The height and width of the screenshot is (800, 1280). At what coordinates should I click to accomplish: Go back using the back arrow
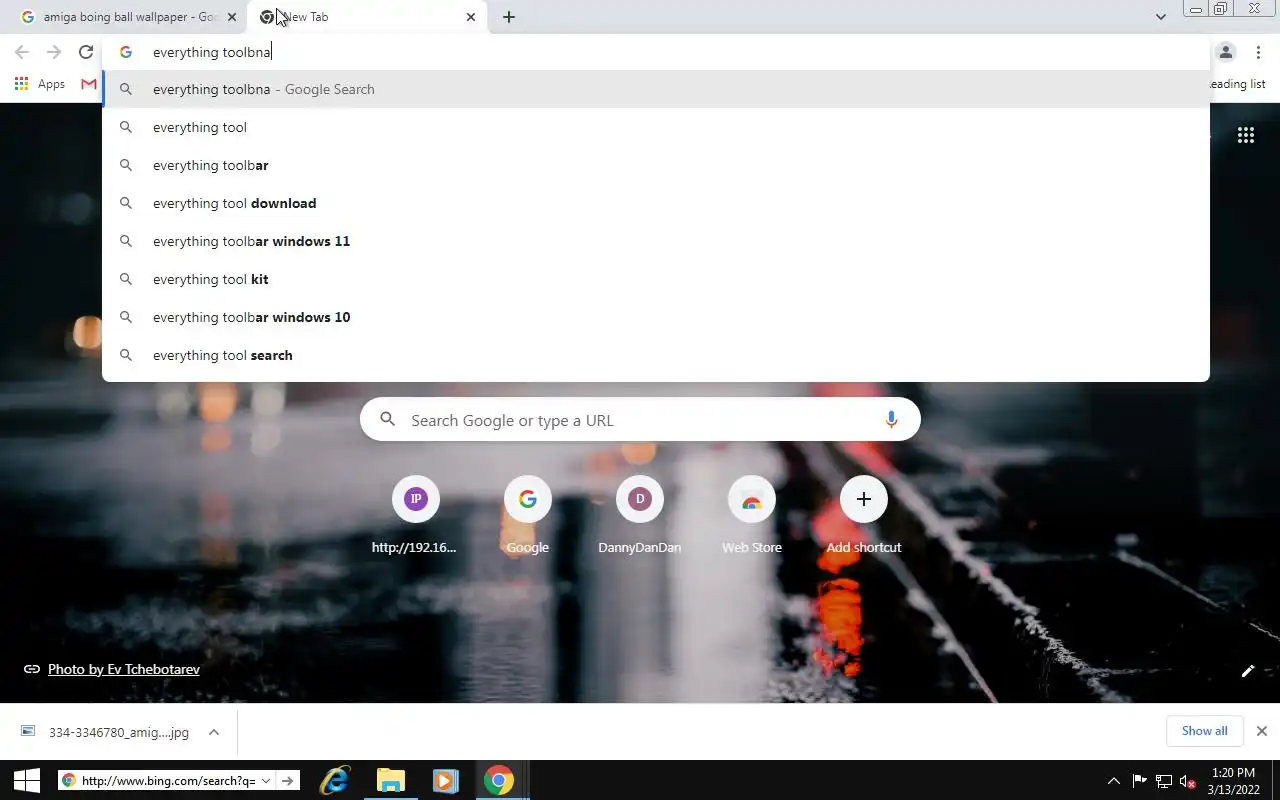pyautogui.click(x=22, y=52)
